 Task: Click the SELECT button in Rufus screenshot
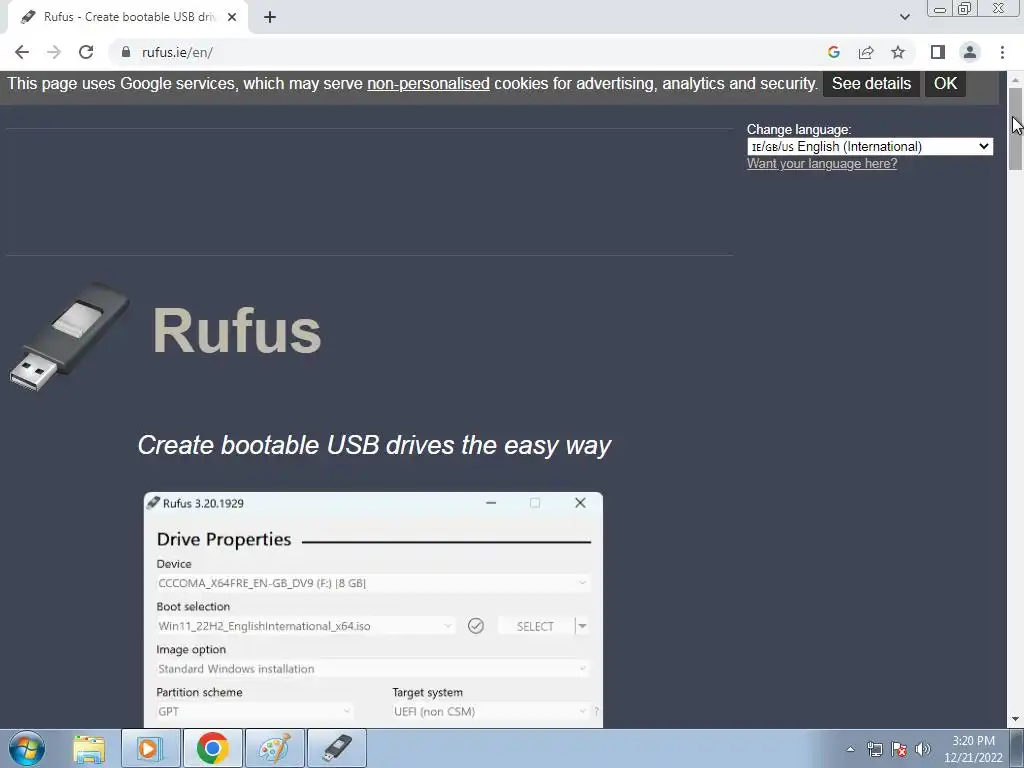coord(536,626)
